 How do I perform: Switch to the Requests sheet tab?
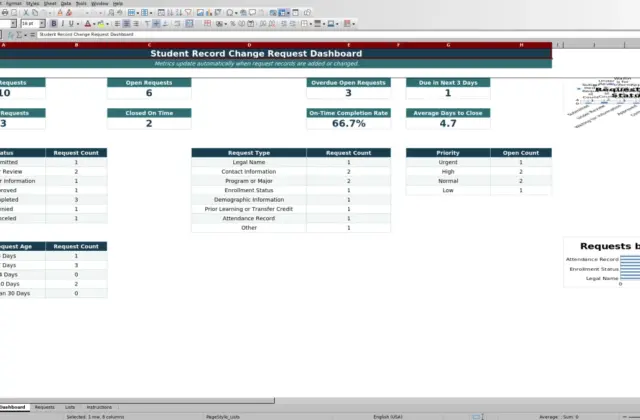point(44,407)
